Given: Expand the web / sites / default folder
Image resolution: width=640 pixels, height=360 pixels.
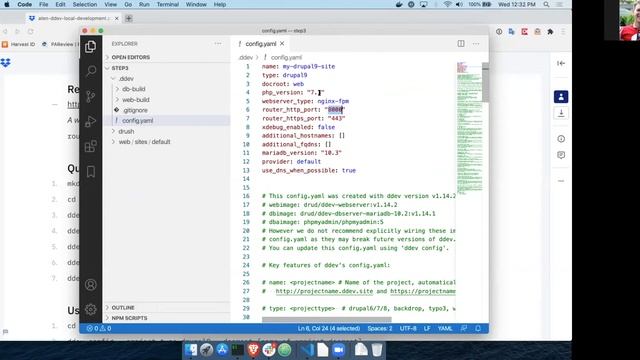Looking at the screenshot, I should tap(168, 142).
